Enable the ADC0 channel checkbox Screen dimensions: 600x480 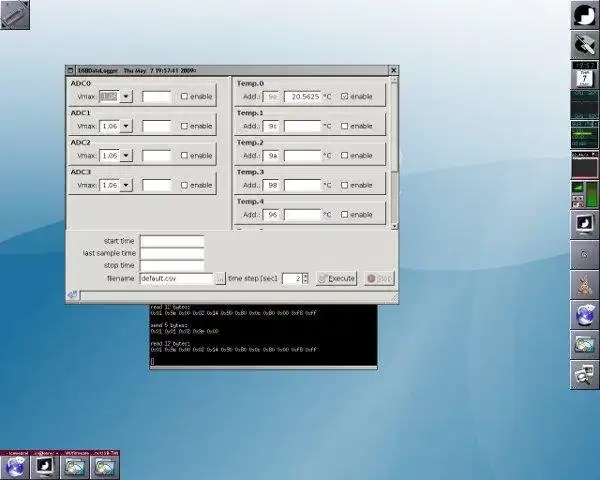[x=184, y=96]
